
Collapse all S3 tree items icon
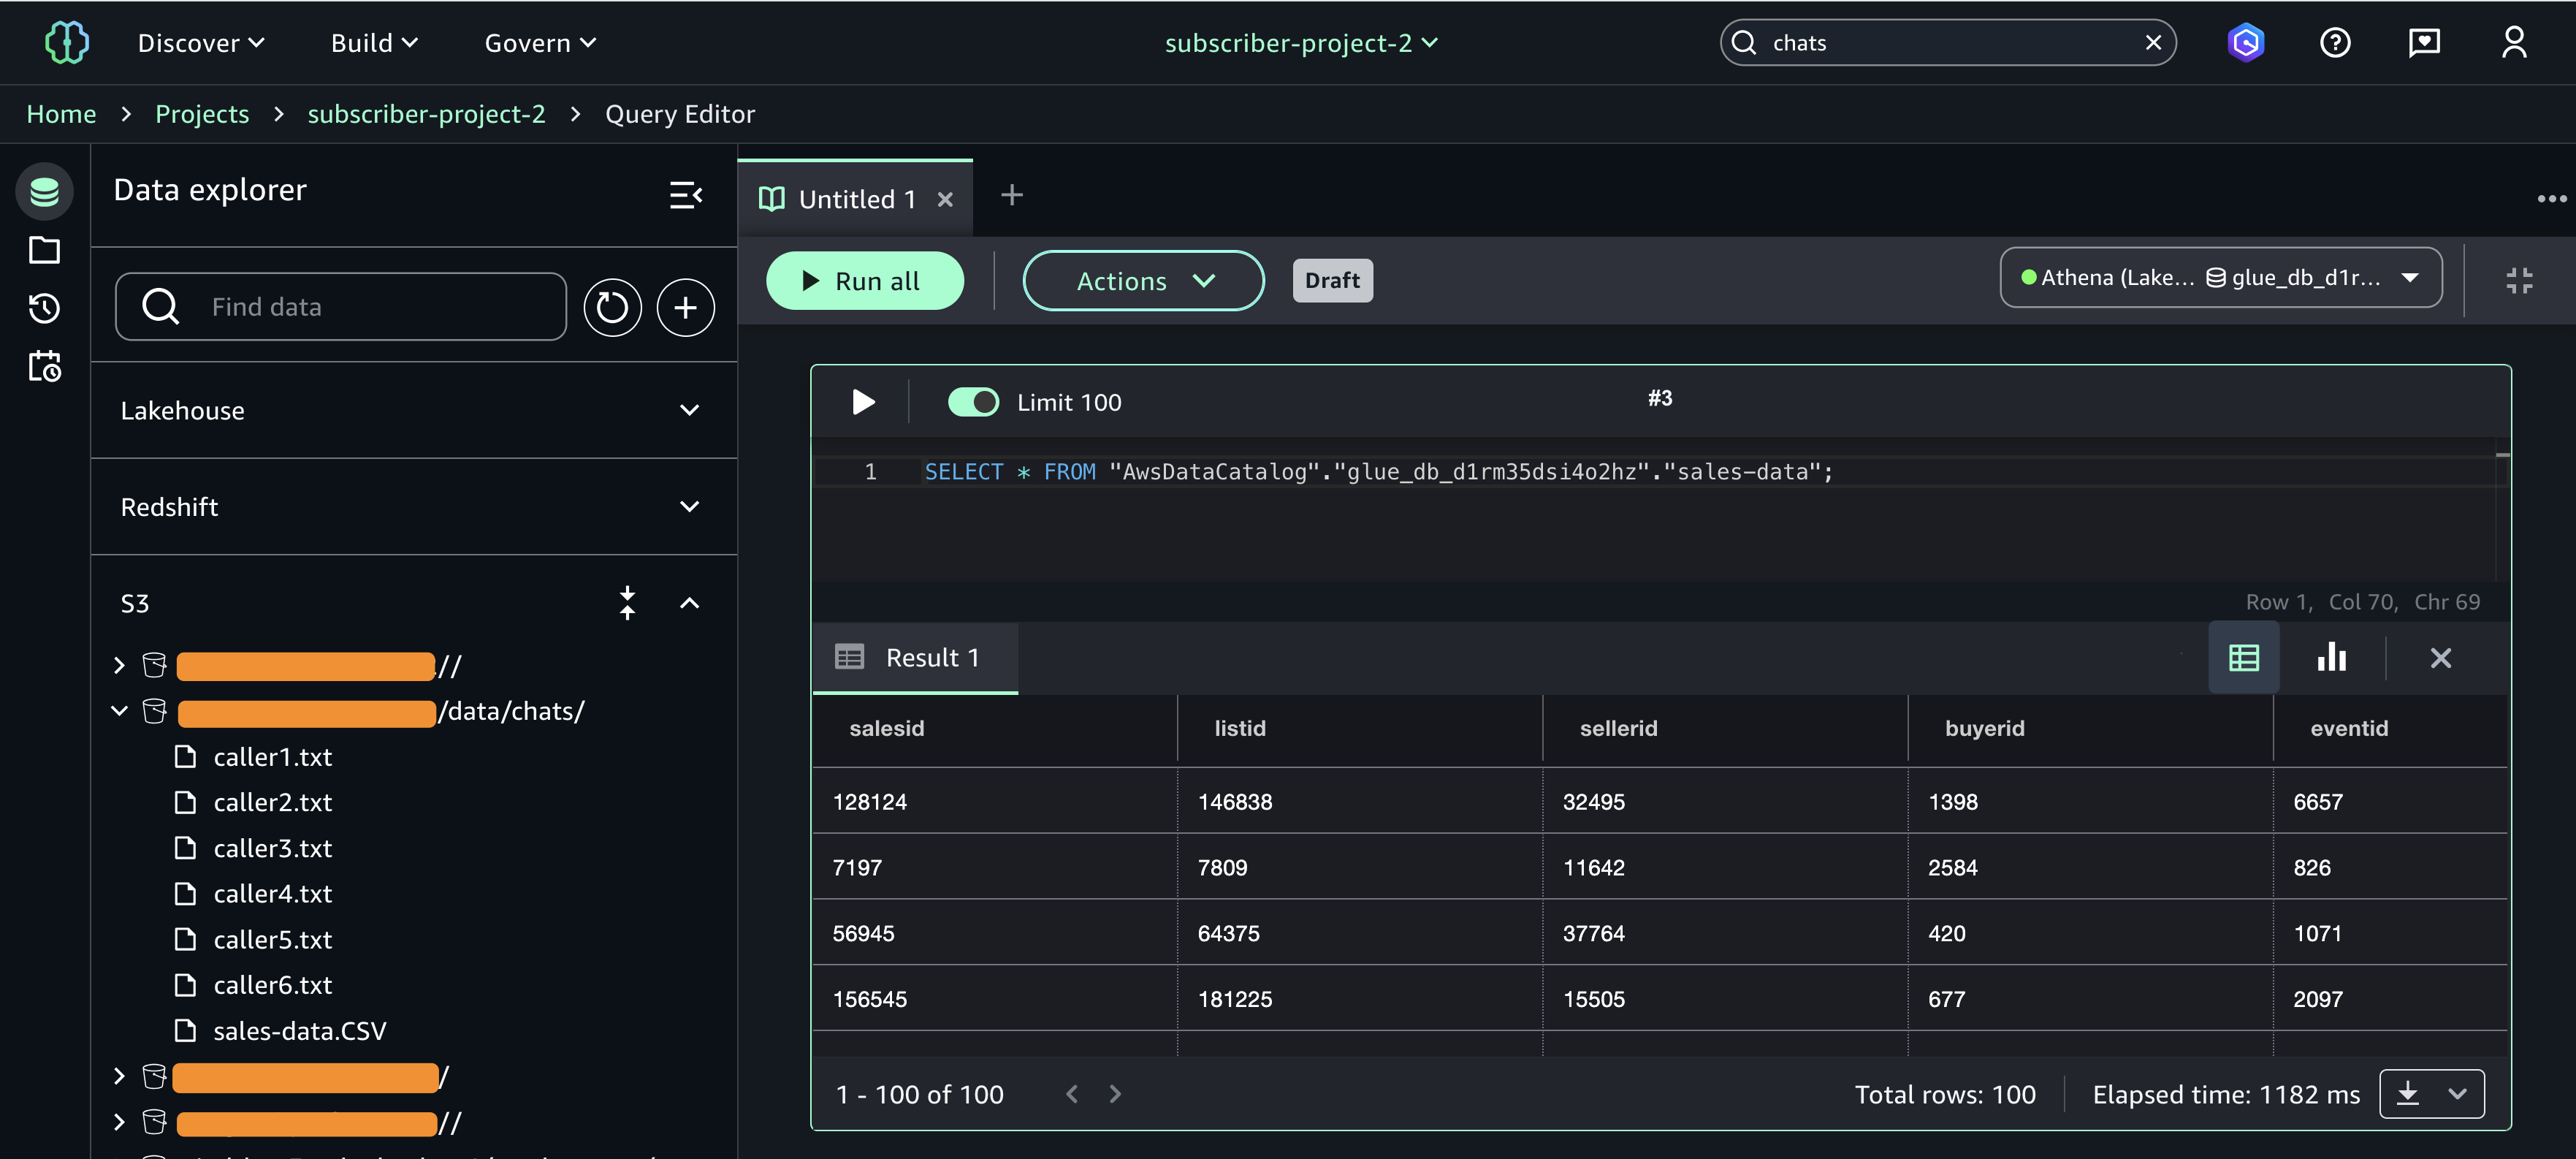click(x=627, y=603)
